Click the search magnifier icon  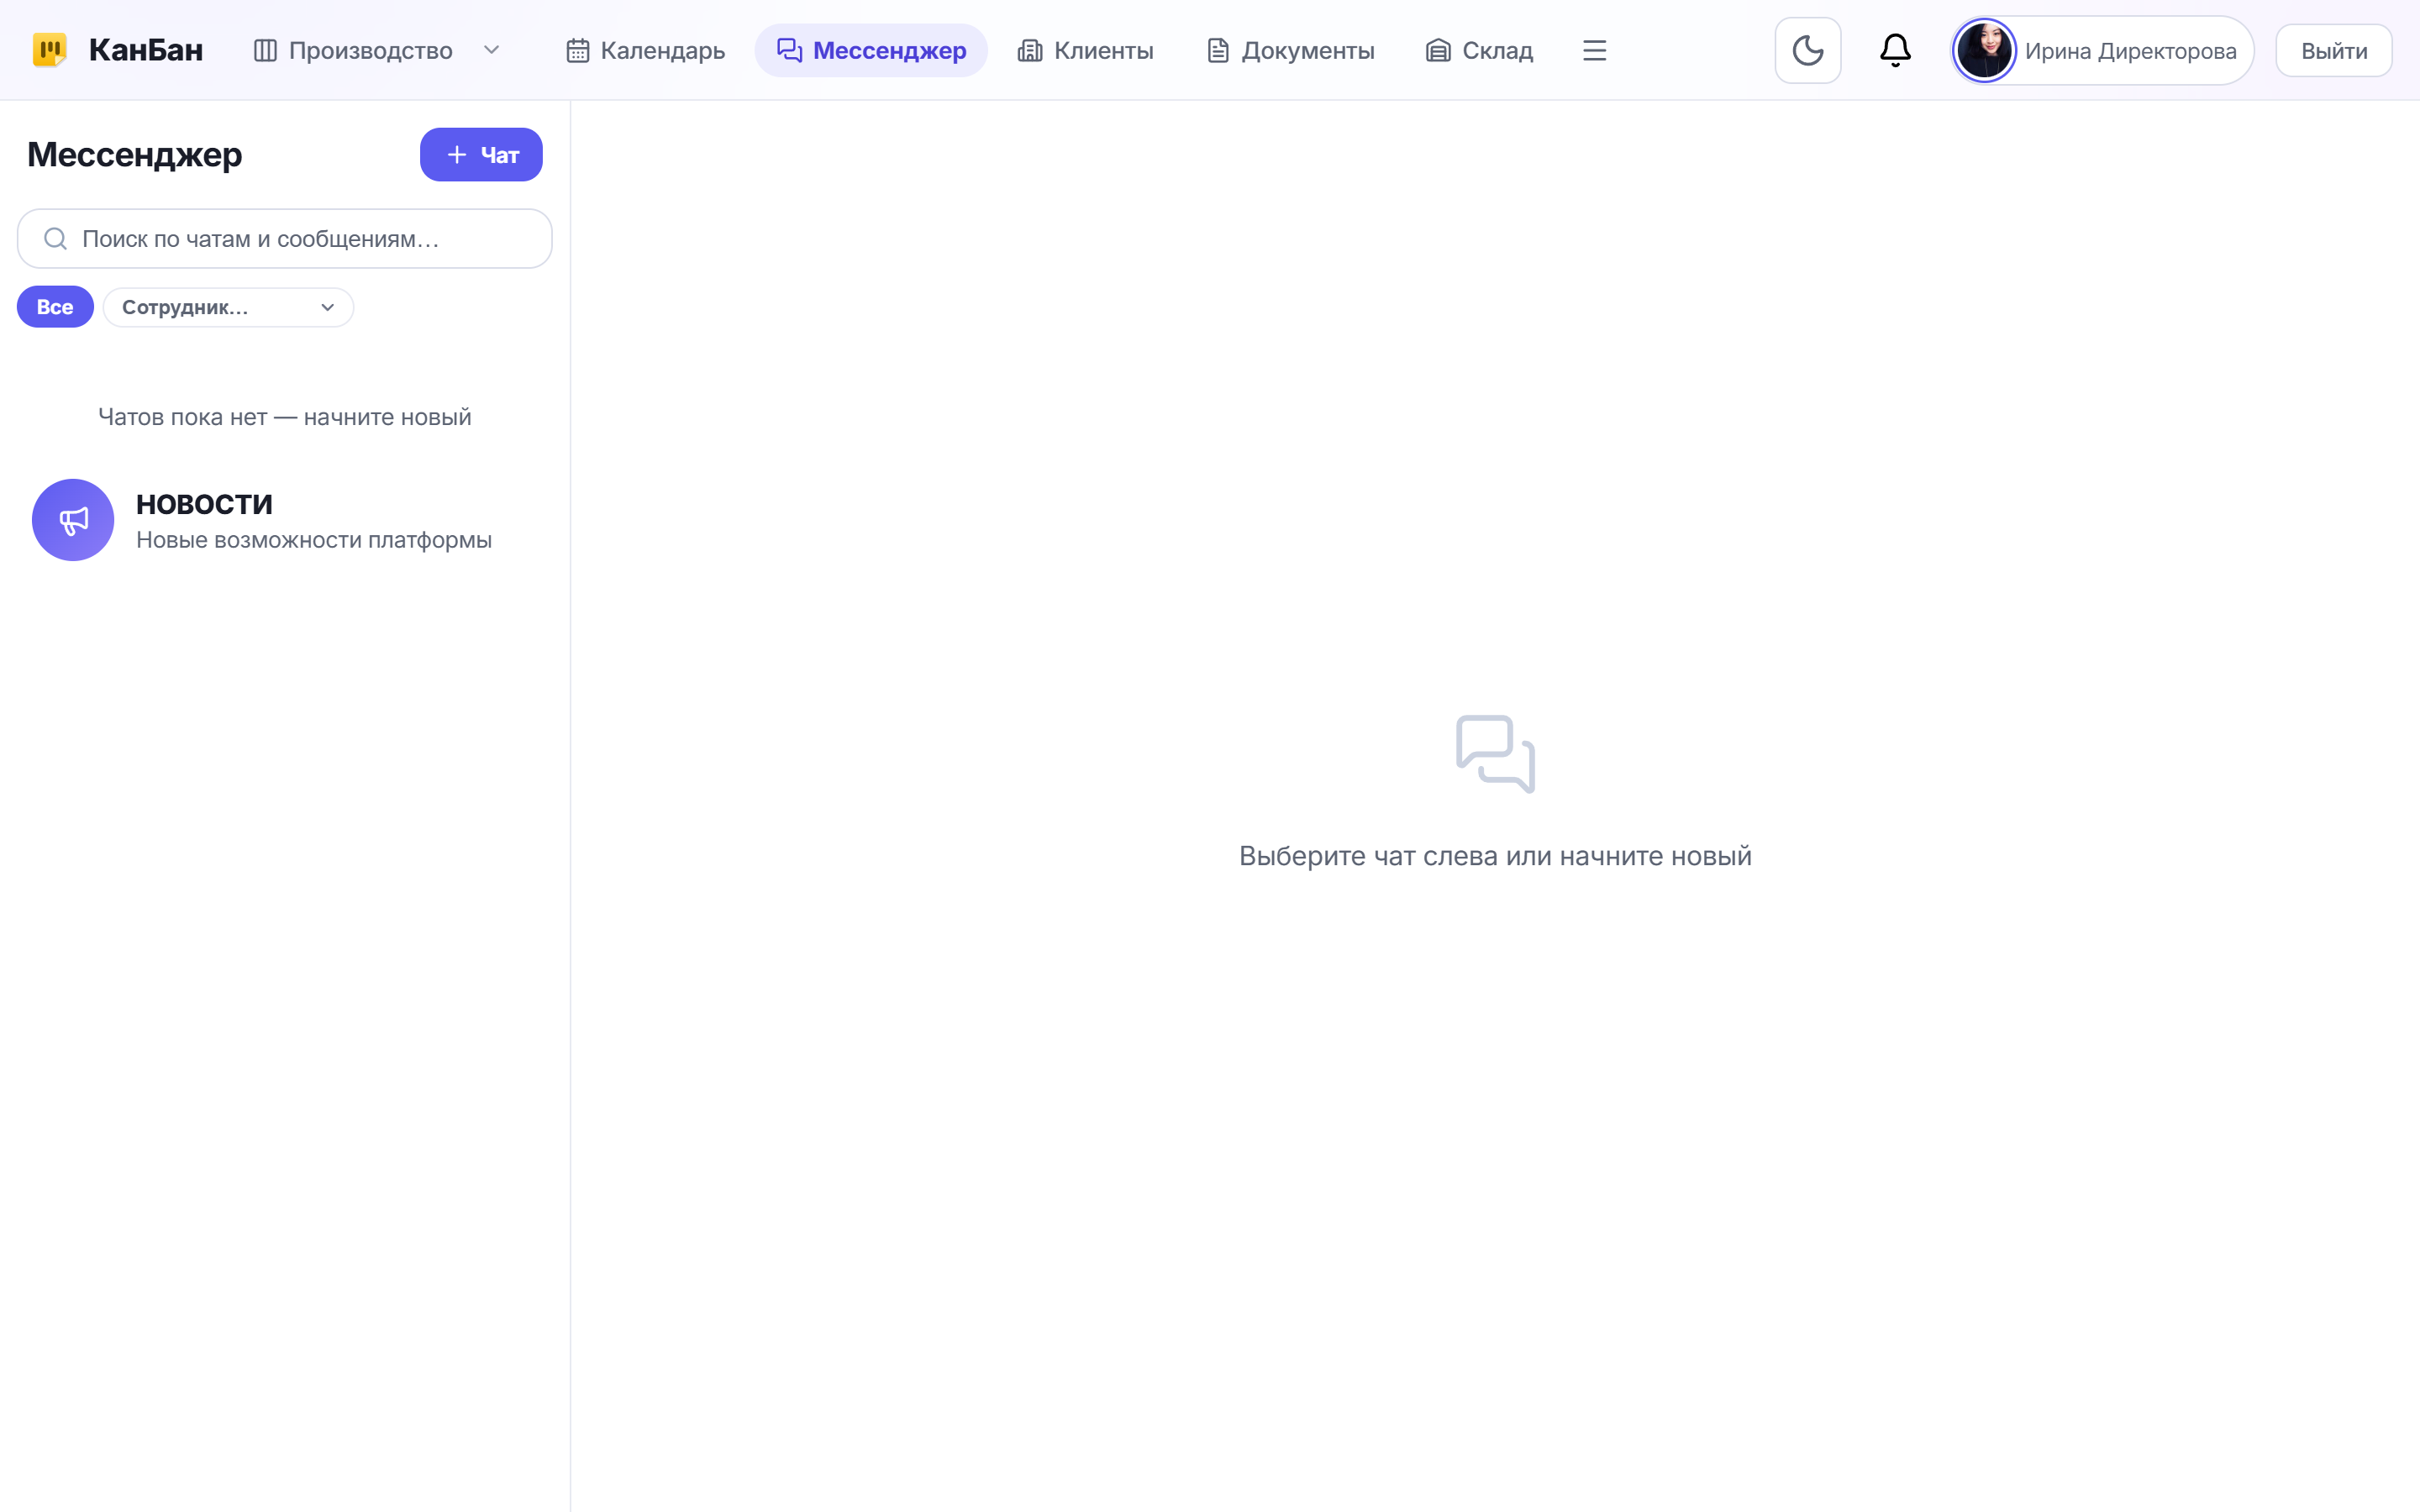[x=56, y=239]
